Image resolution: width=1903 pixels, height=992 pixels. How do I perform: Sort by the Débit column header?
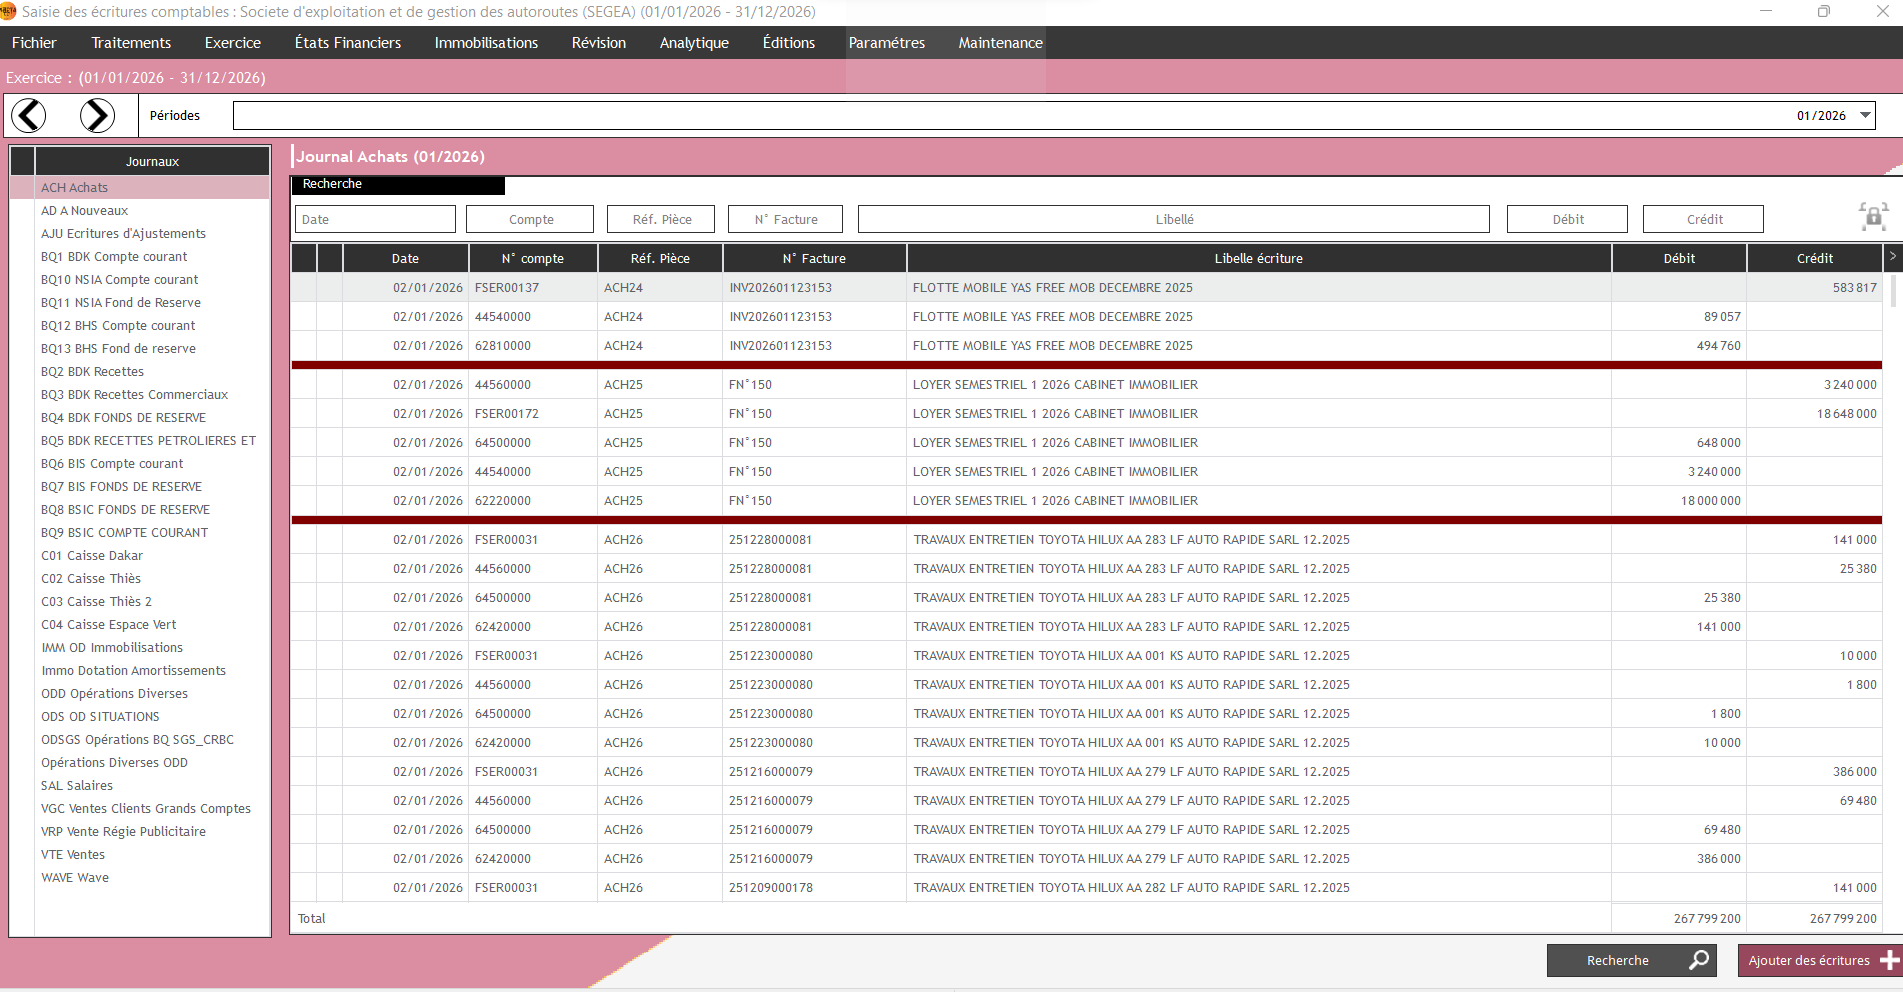point(1678,258)
